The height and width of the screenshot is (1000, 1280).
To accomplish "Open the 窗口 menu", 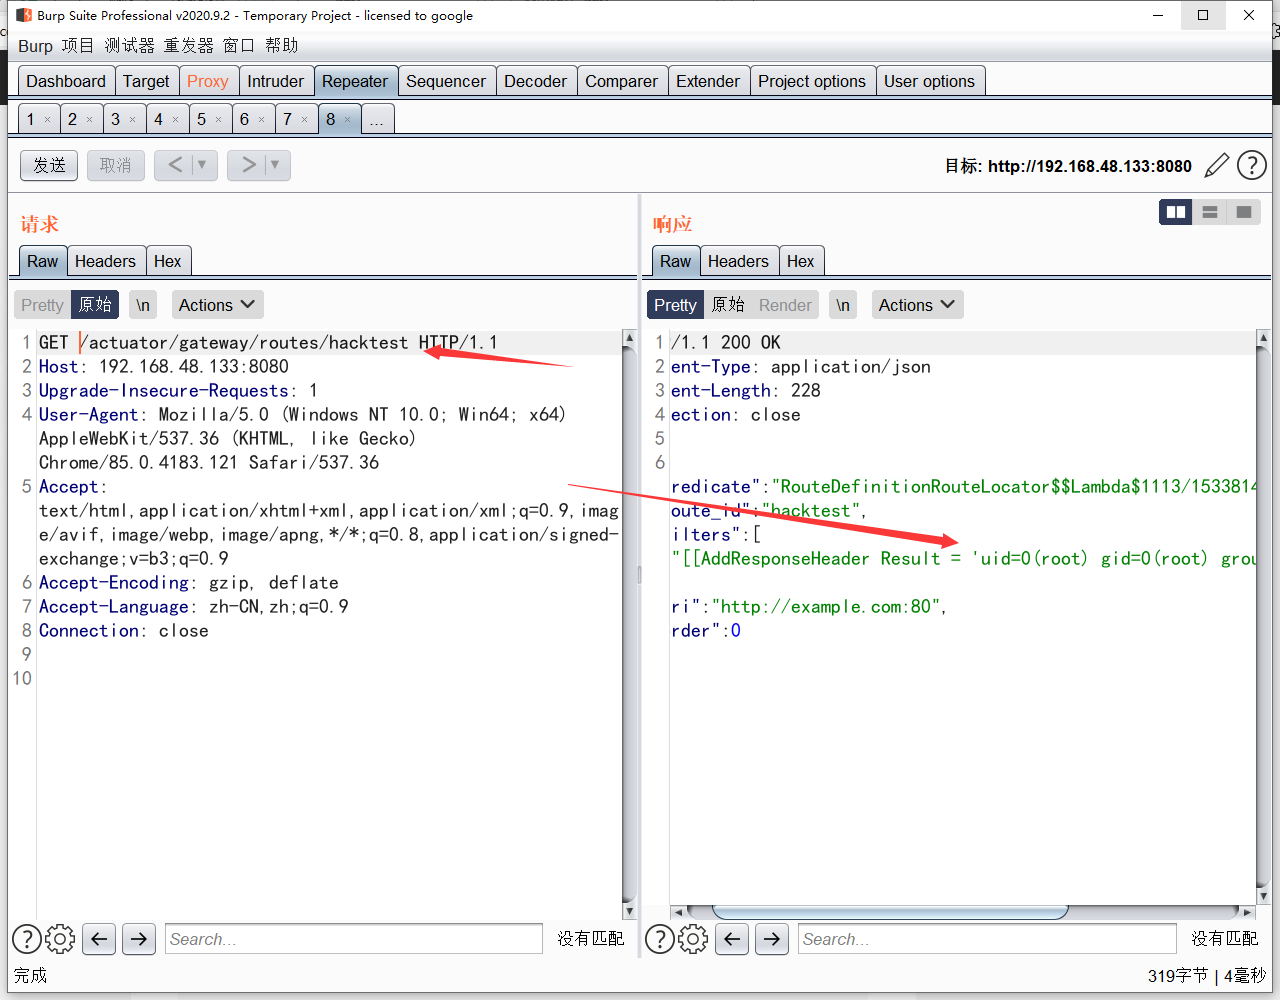I will (239, 46).
